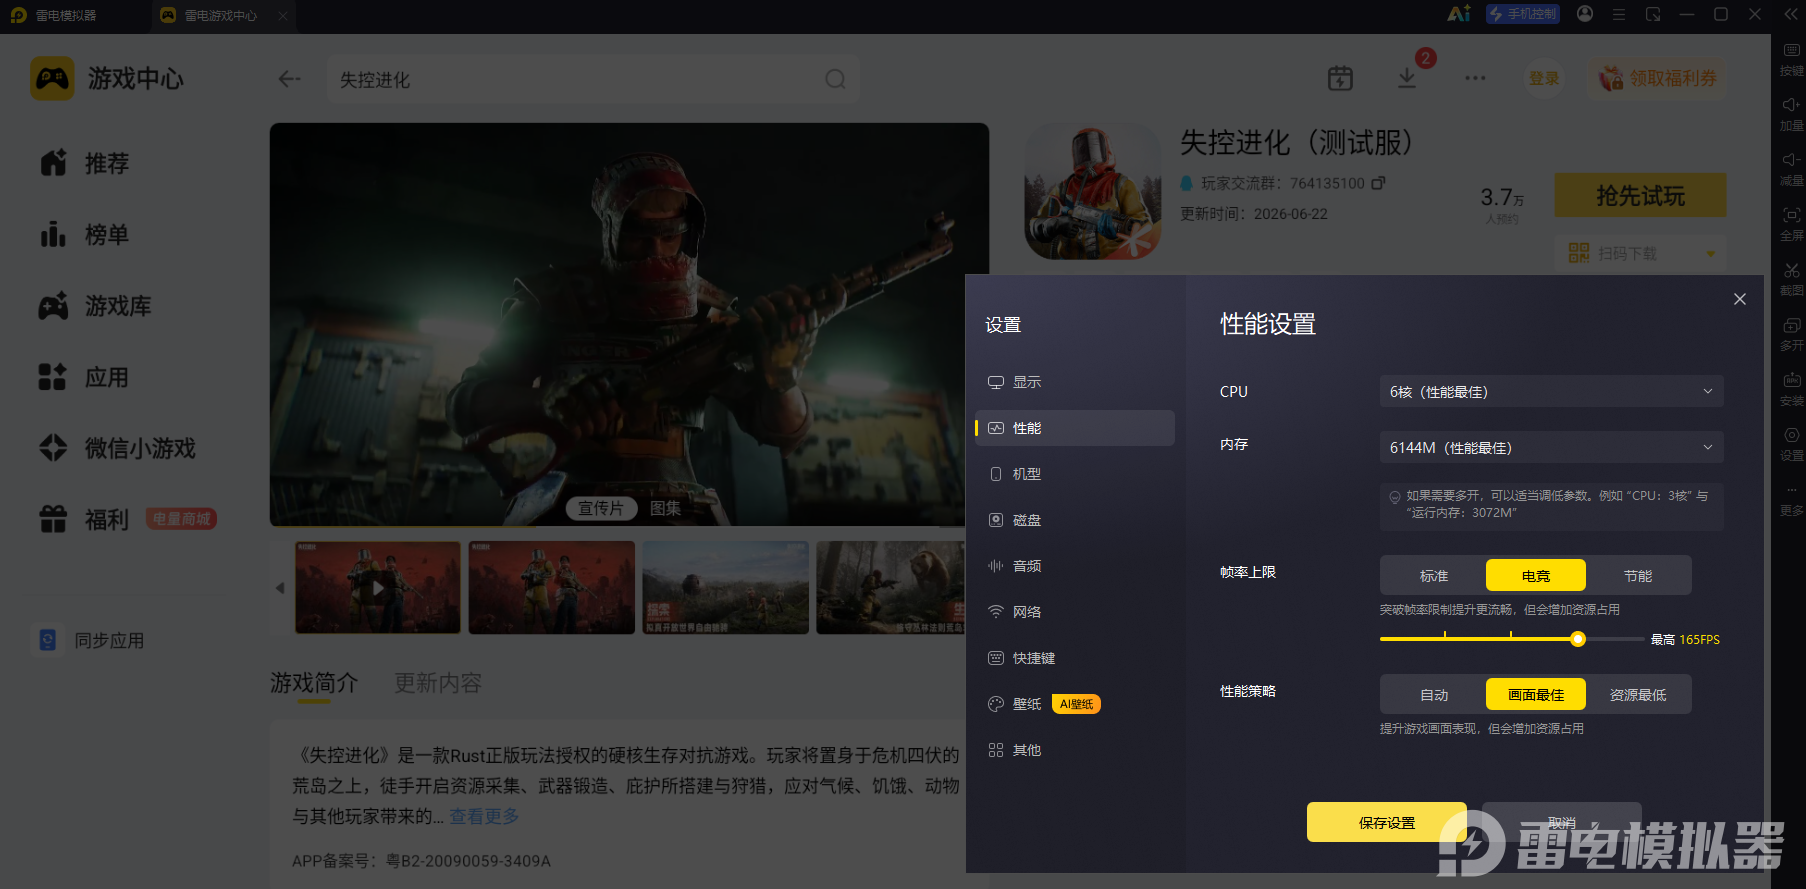Open 微信小游戏 in the sidebar

click(117, 448)
